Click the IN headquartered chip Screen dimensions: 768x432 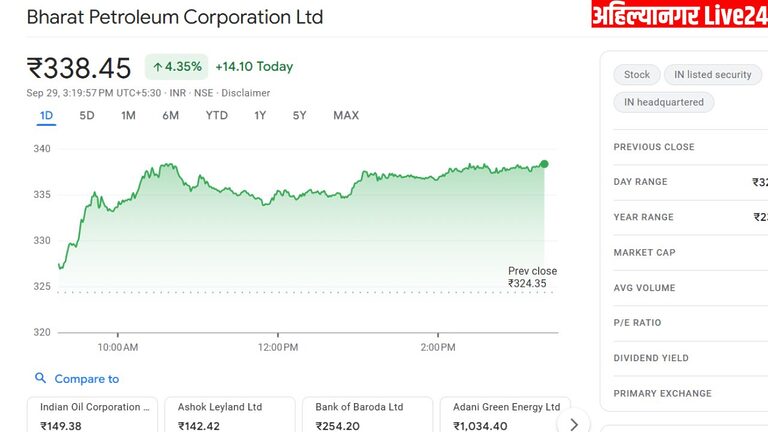664,102
